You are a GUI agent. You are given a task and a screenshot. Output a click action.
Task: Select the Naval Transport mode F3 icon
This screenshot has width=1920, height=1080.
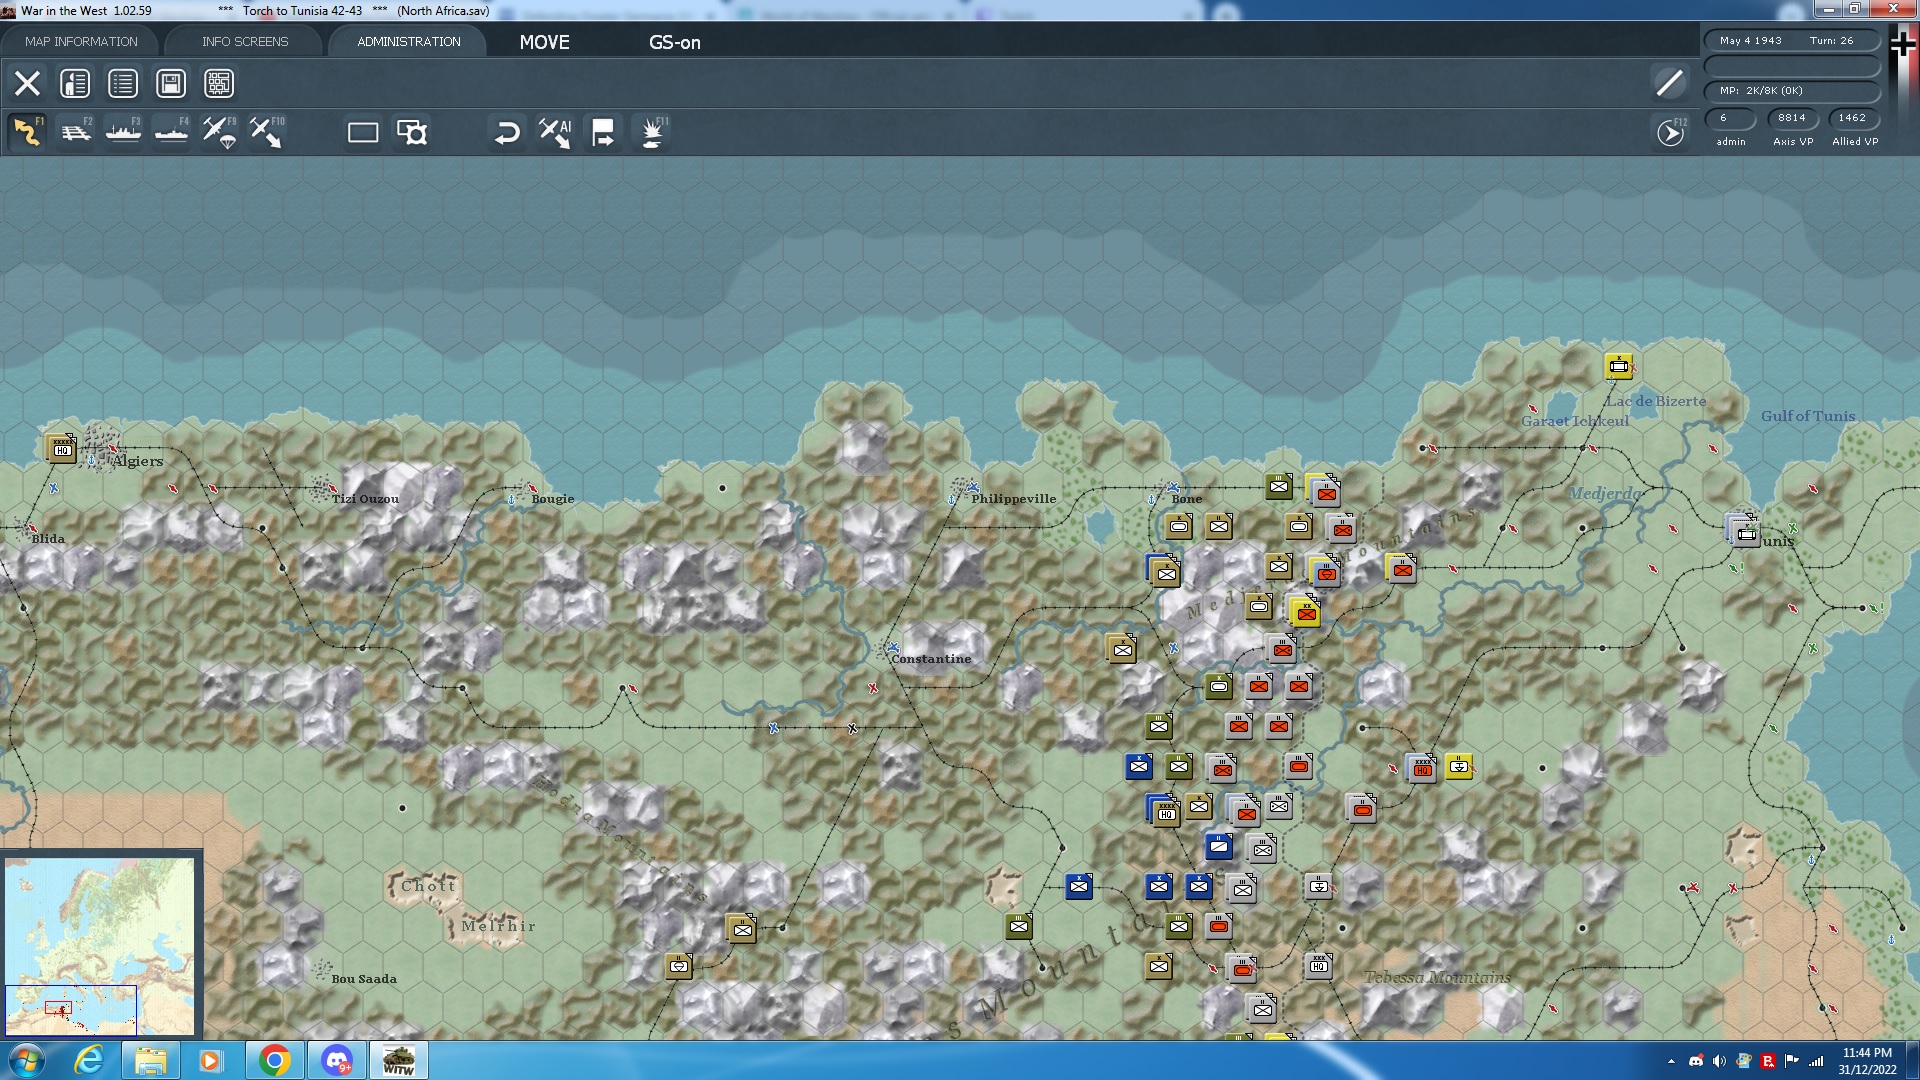123,132
